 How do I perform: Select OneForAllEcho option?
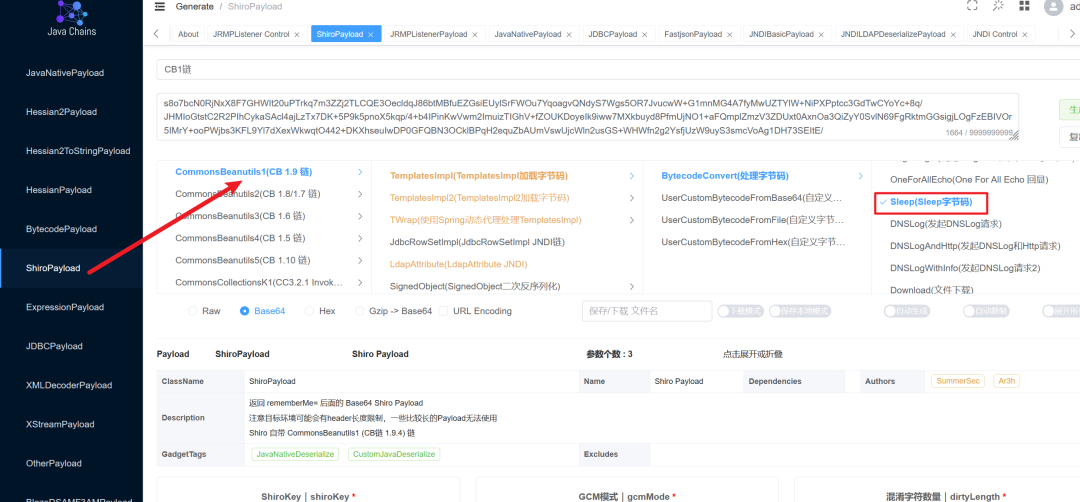(x=969, y=180)
